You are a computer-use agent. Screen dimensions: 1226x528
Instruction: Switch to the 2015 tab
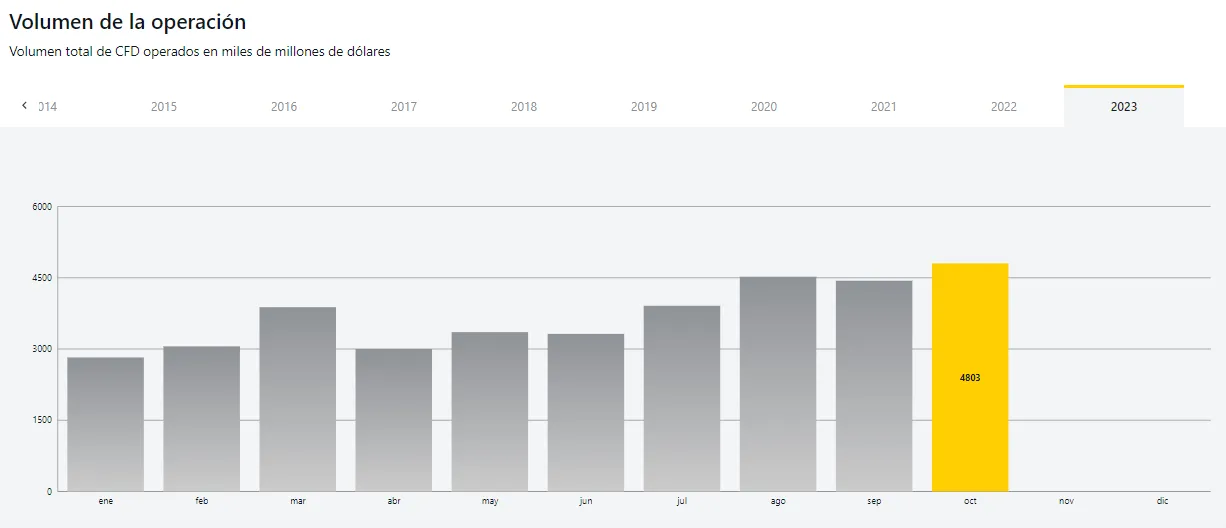pyautogui.click(x=164, y=107)
